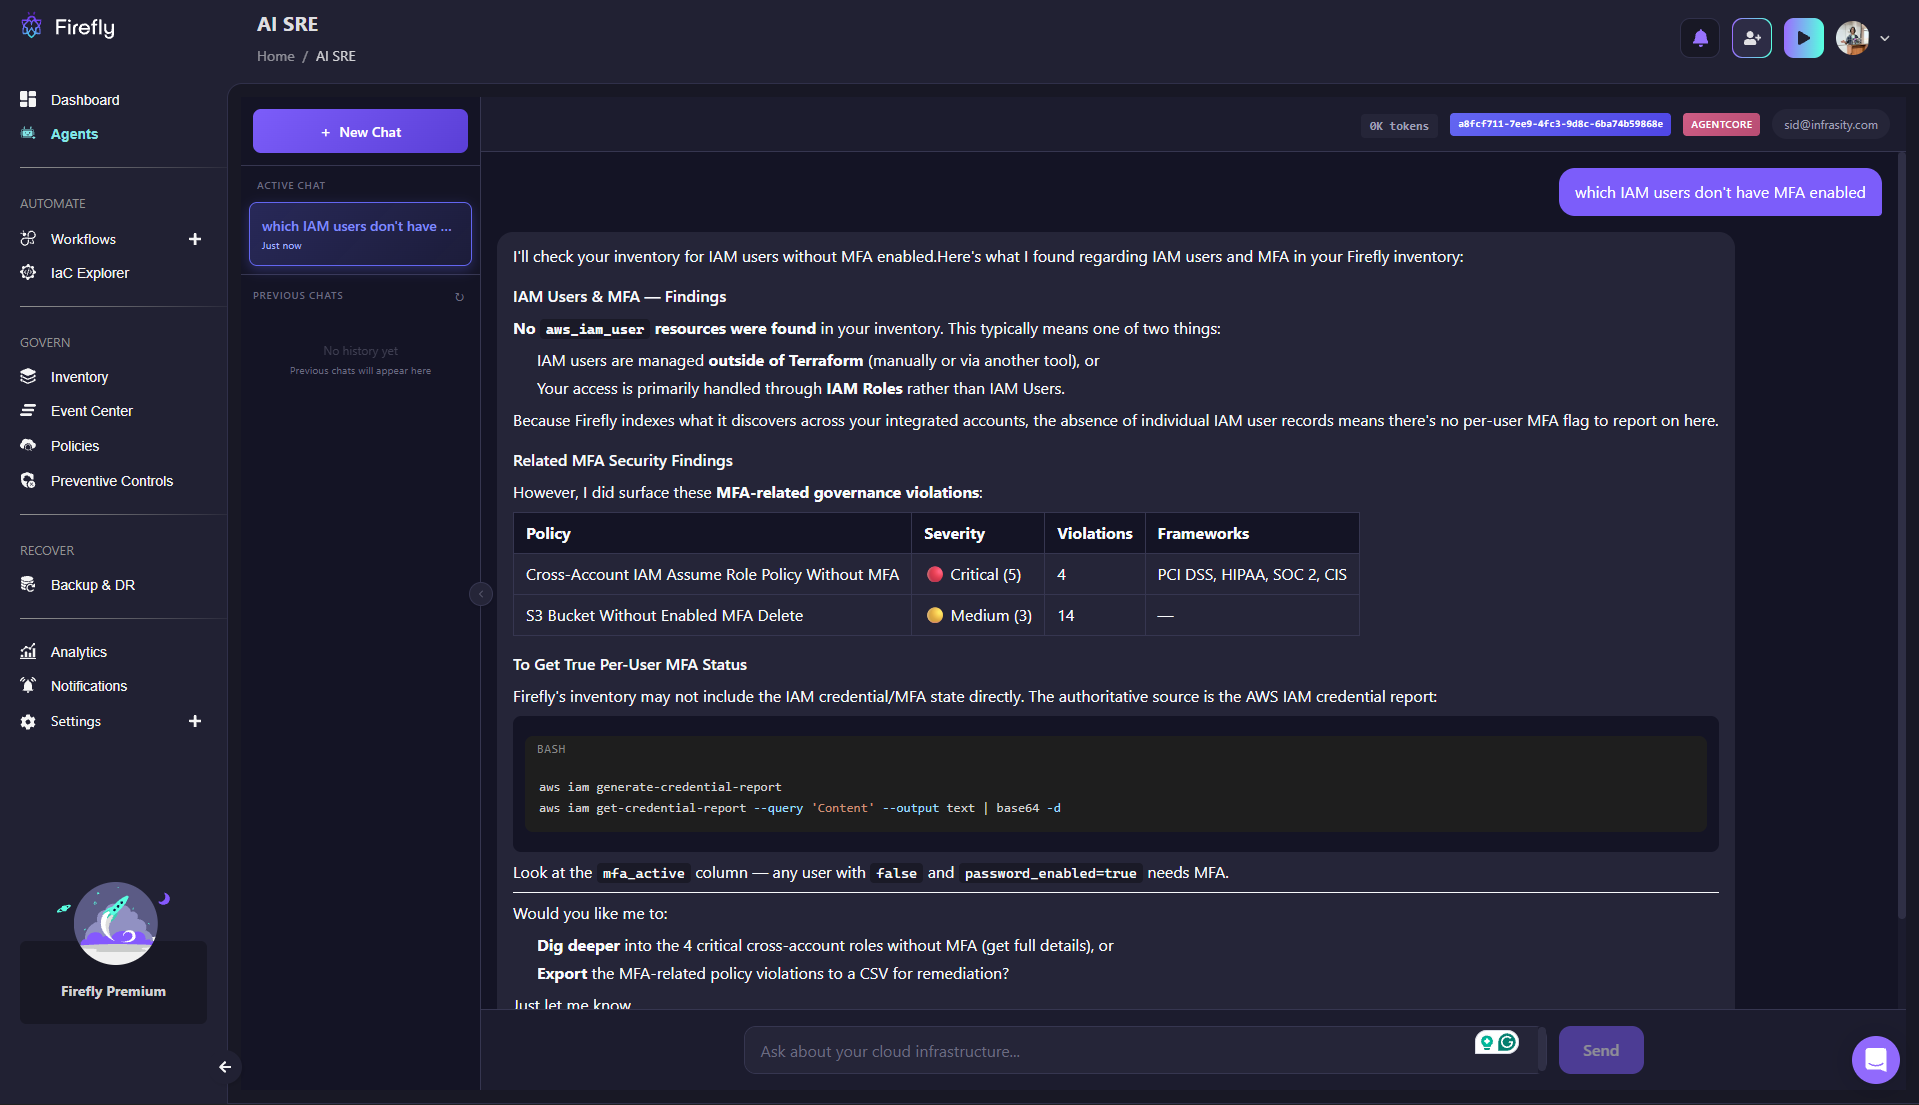Open the support chat bubble widget
The width and height of the screenshot is (1919, 1105).
pyautogui.click(x=1875, y=1059)
